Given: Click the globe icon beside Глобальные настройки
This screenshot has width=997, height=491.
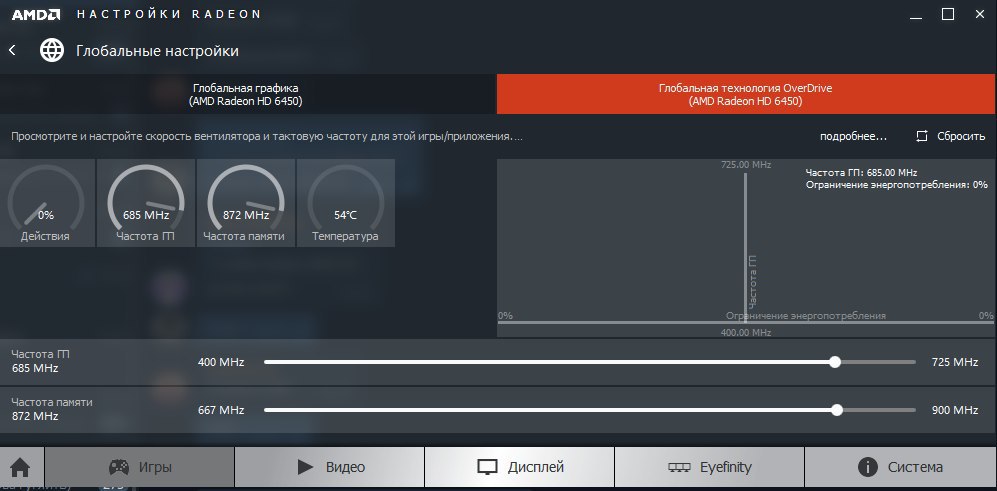Looking at the screenshot, I should coord(52,50).
